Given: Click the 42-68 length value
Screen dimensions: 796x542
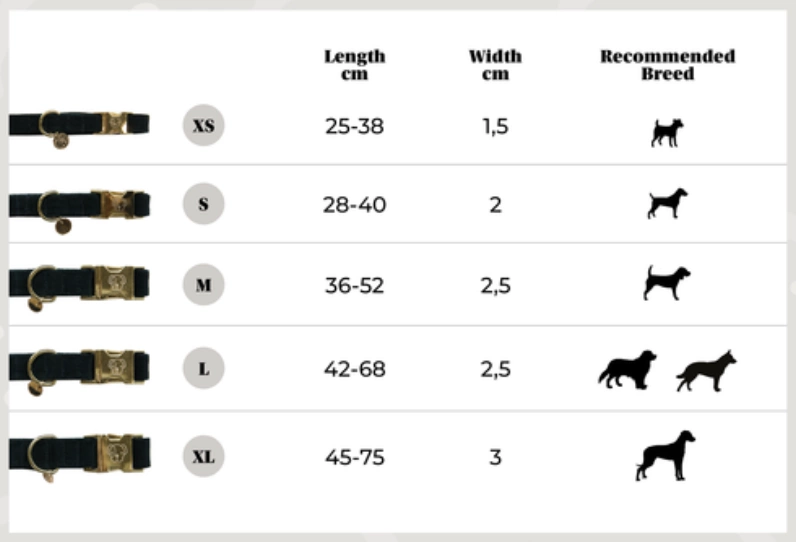Looking at the screenshot, I should coord(354,369).
